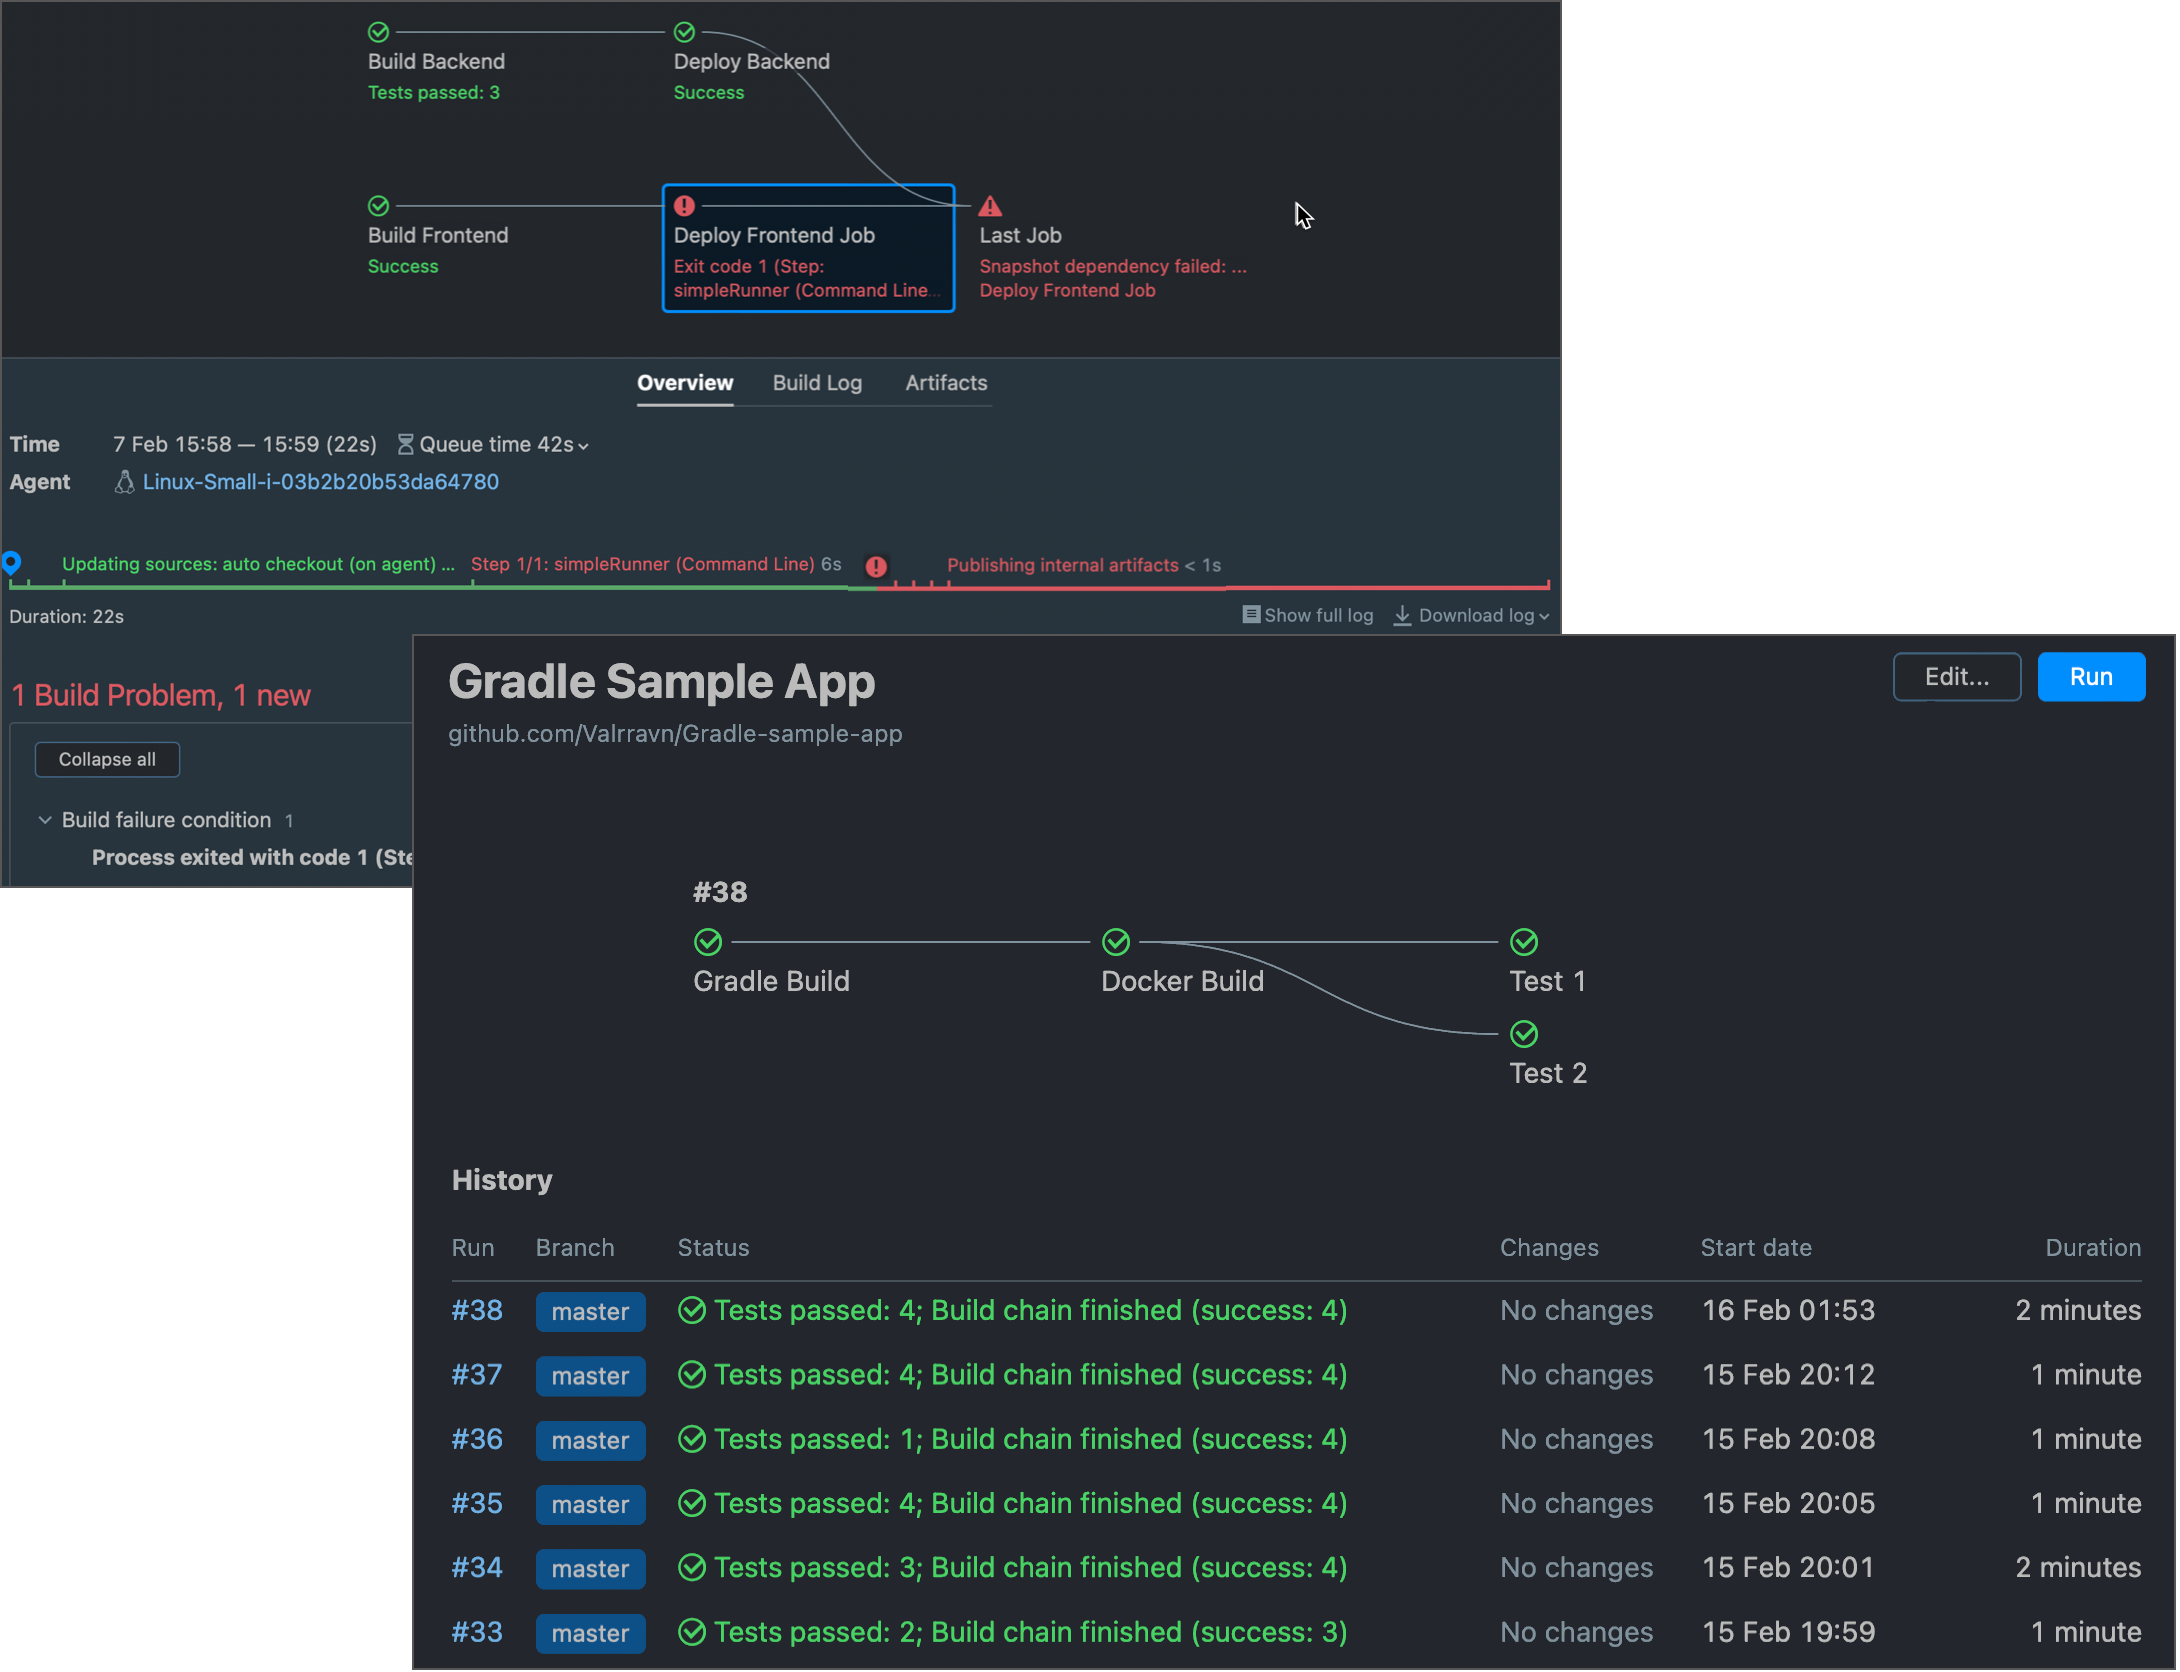Viewport: 2180px width, 1672px height.
Task: Click the Docker Build green status icon
Action: tap(1116, 942)
